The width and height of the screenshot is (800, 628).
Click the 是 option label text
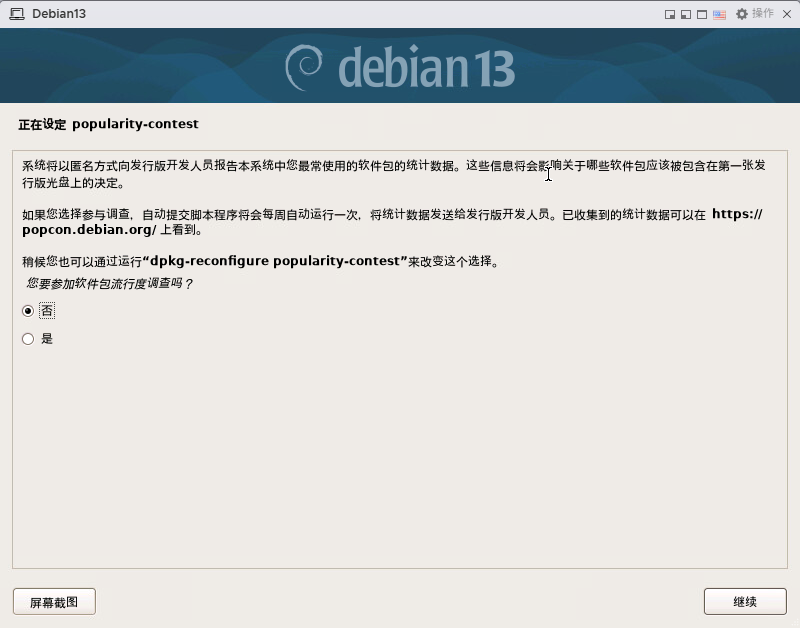pyautogui.click(x=47, y=339)
